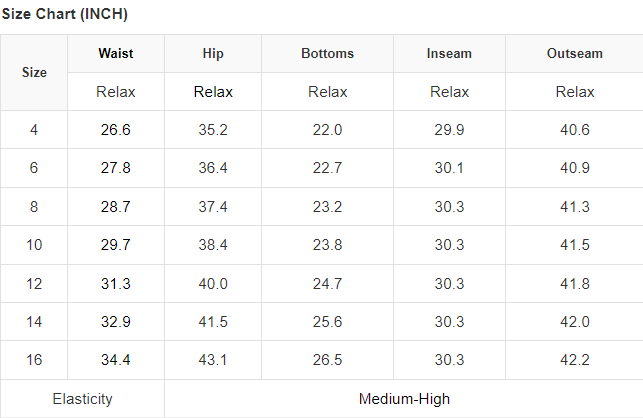Click the Hip column header
Viewport: 643px width, 418px height.
pos(213,54)
